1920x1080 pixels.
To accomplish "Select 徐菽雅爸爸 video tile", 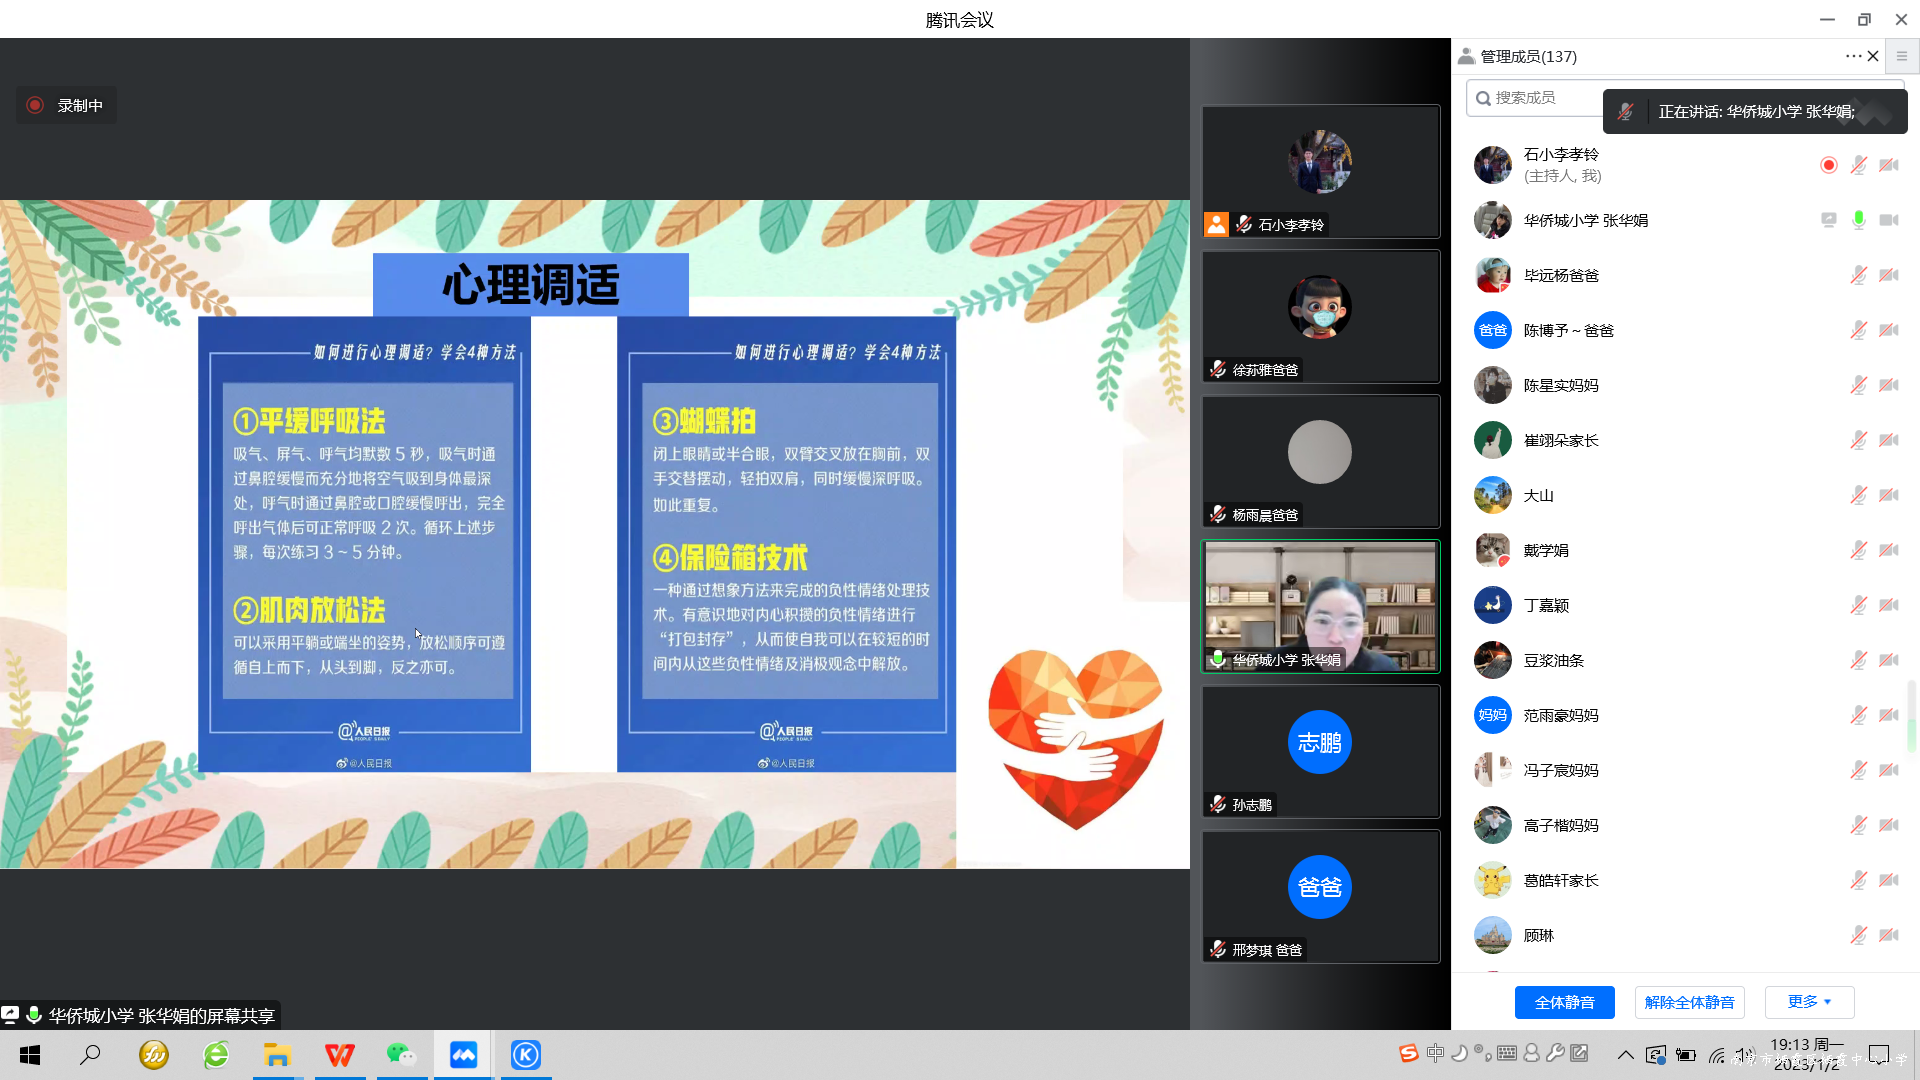I will coord(1320,316).
